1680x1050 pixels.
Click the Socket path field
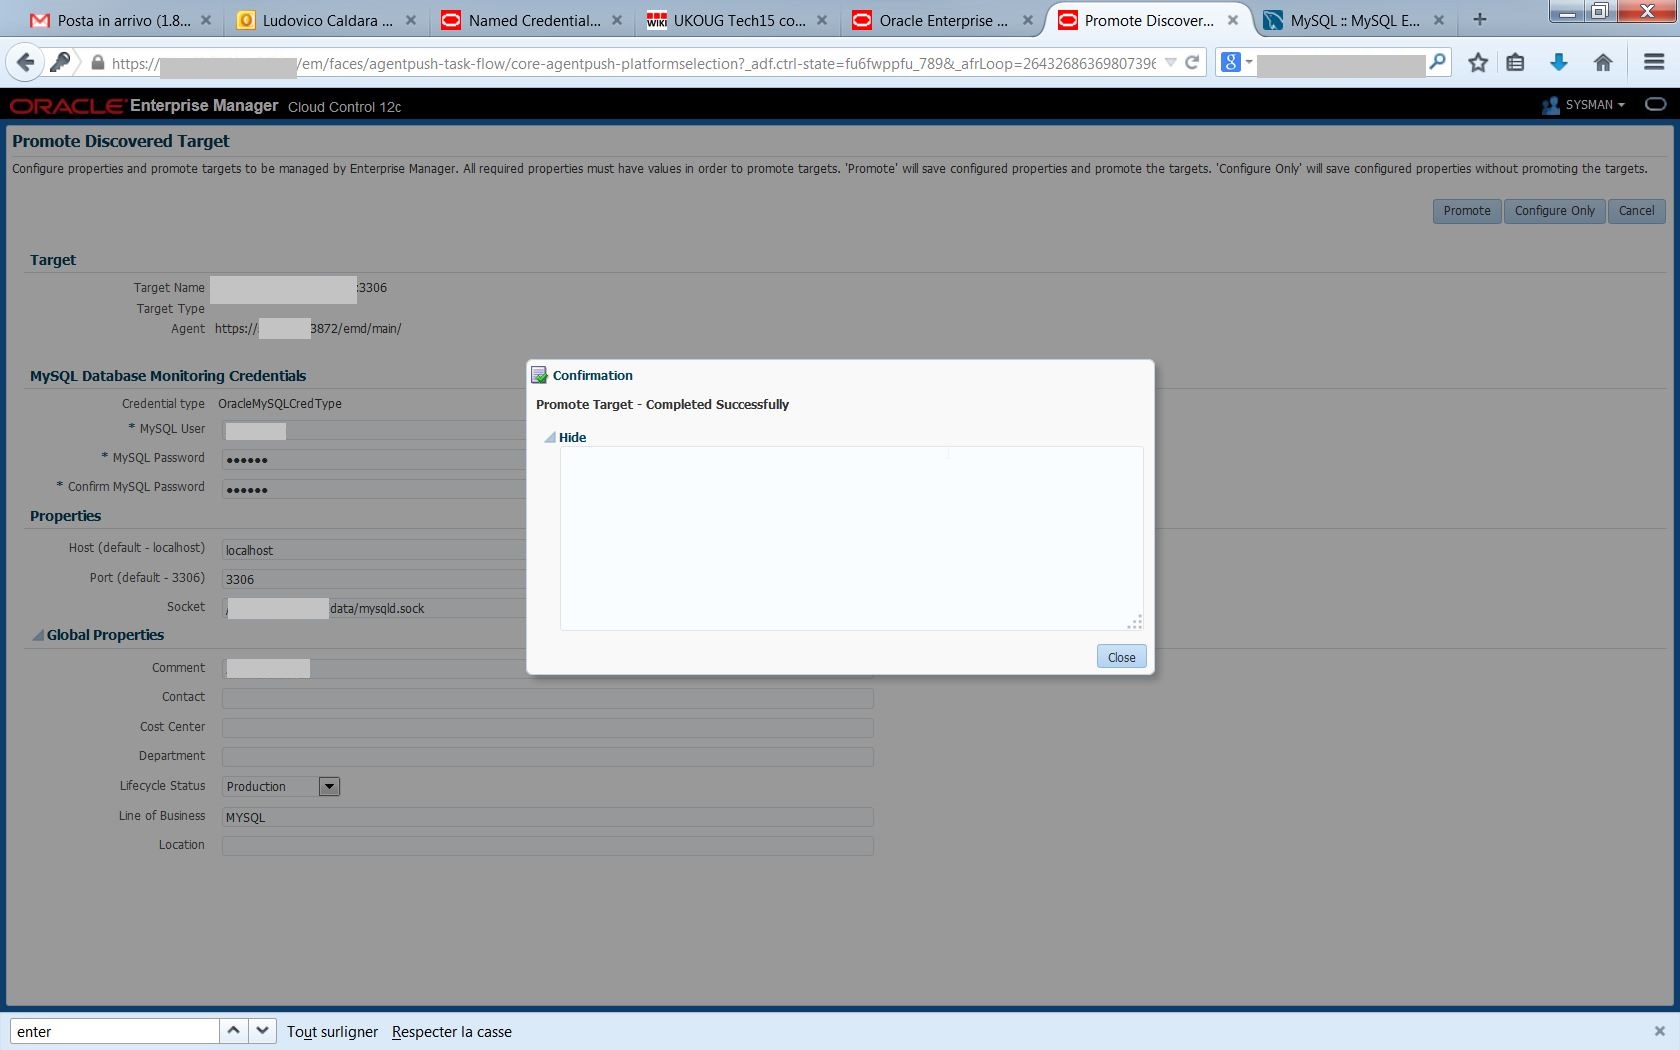click(x=374, y=608)
